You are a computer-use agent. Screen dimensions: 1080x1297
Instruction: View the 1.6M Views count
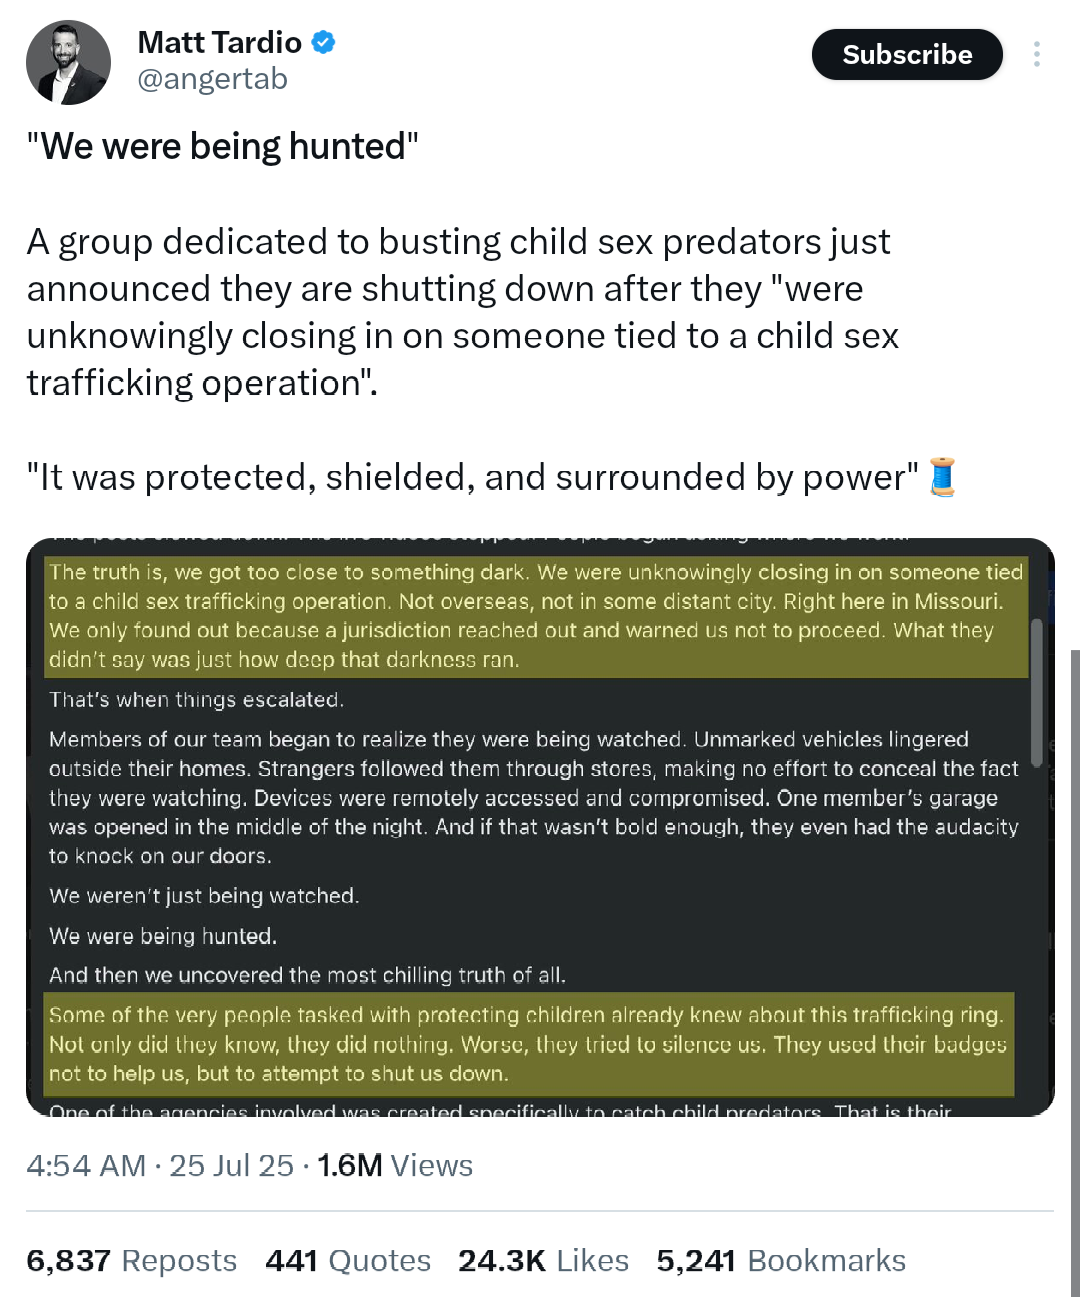click(395, 1166)
